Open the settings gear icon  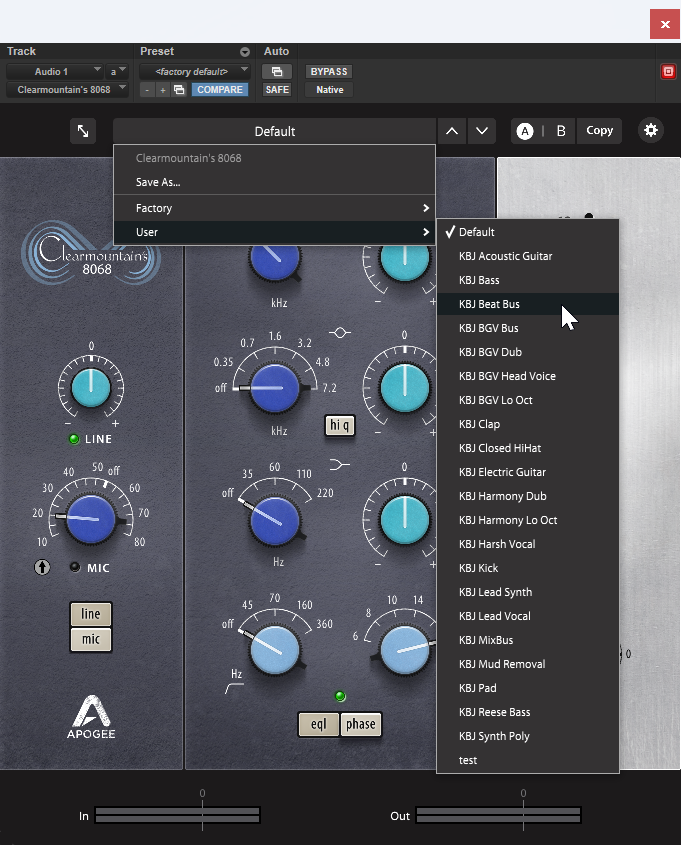pos(651,130)
